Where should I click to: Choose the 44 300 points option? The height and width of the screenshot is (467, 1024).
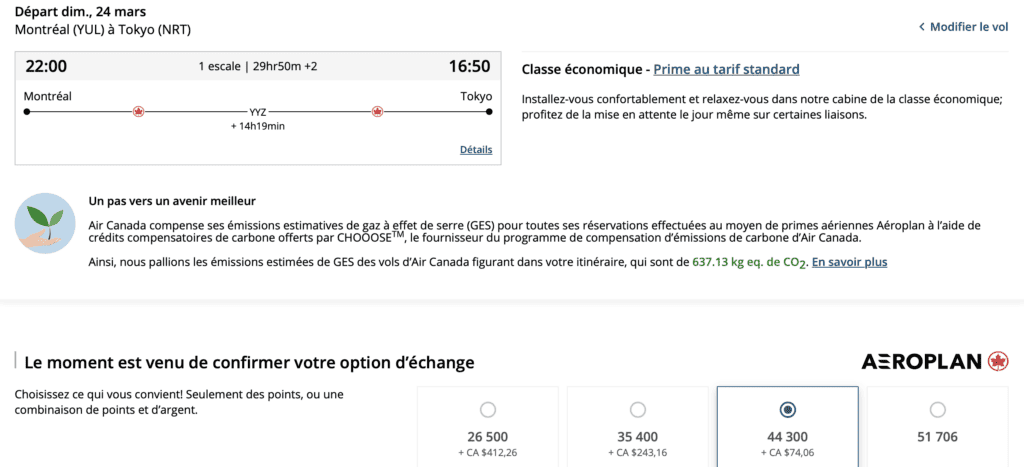pos(787,410)
